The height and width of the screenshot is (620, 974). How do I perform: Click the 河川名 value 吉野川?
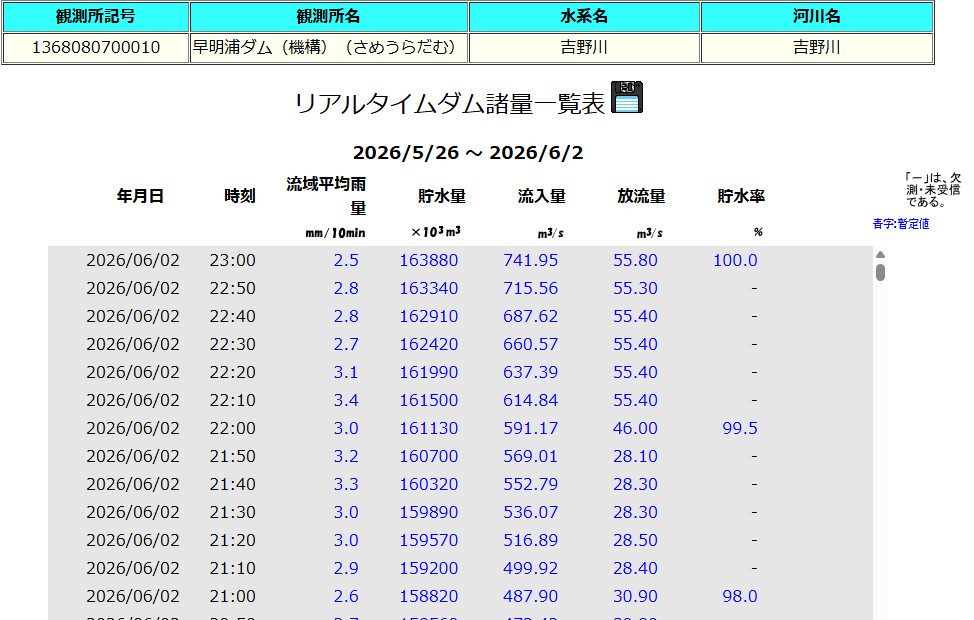(817, 47)
